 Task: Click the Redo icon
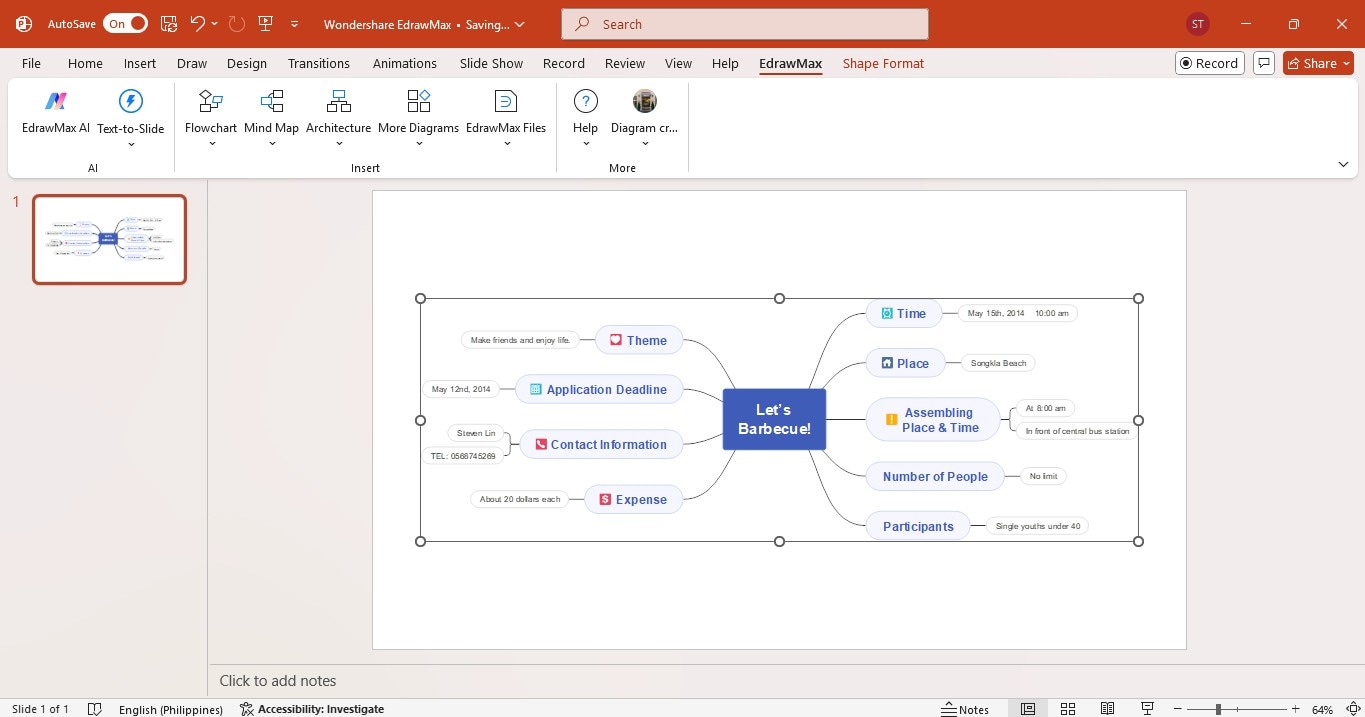[x=236, y=23]
